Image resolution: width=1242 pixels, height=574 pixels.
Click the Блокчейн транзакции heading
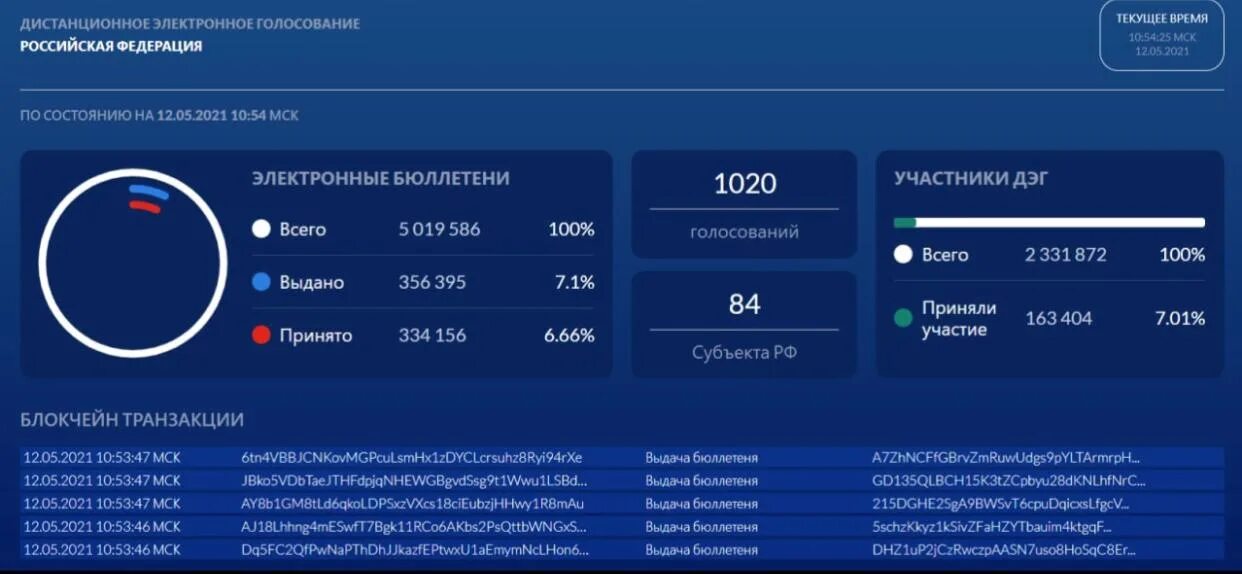[x=132, y=420]
